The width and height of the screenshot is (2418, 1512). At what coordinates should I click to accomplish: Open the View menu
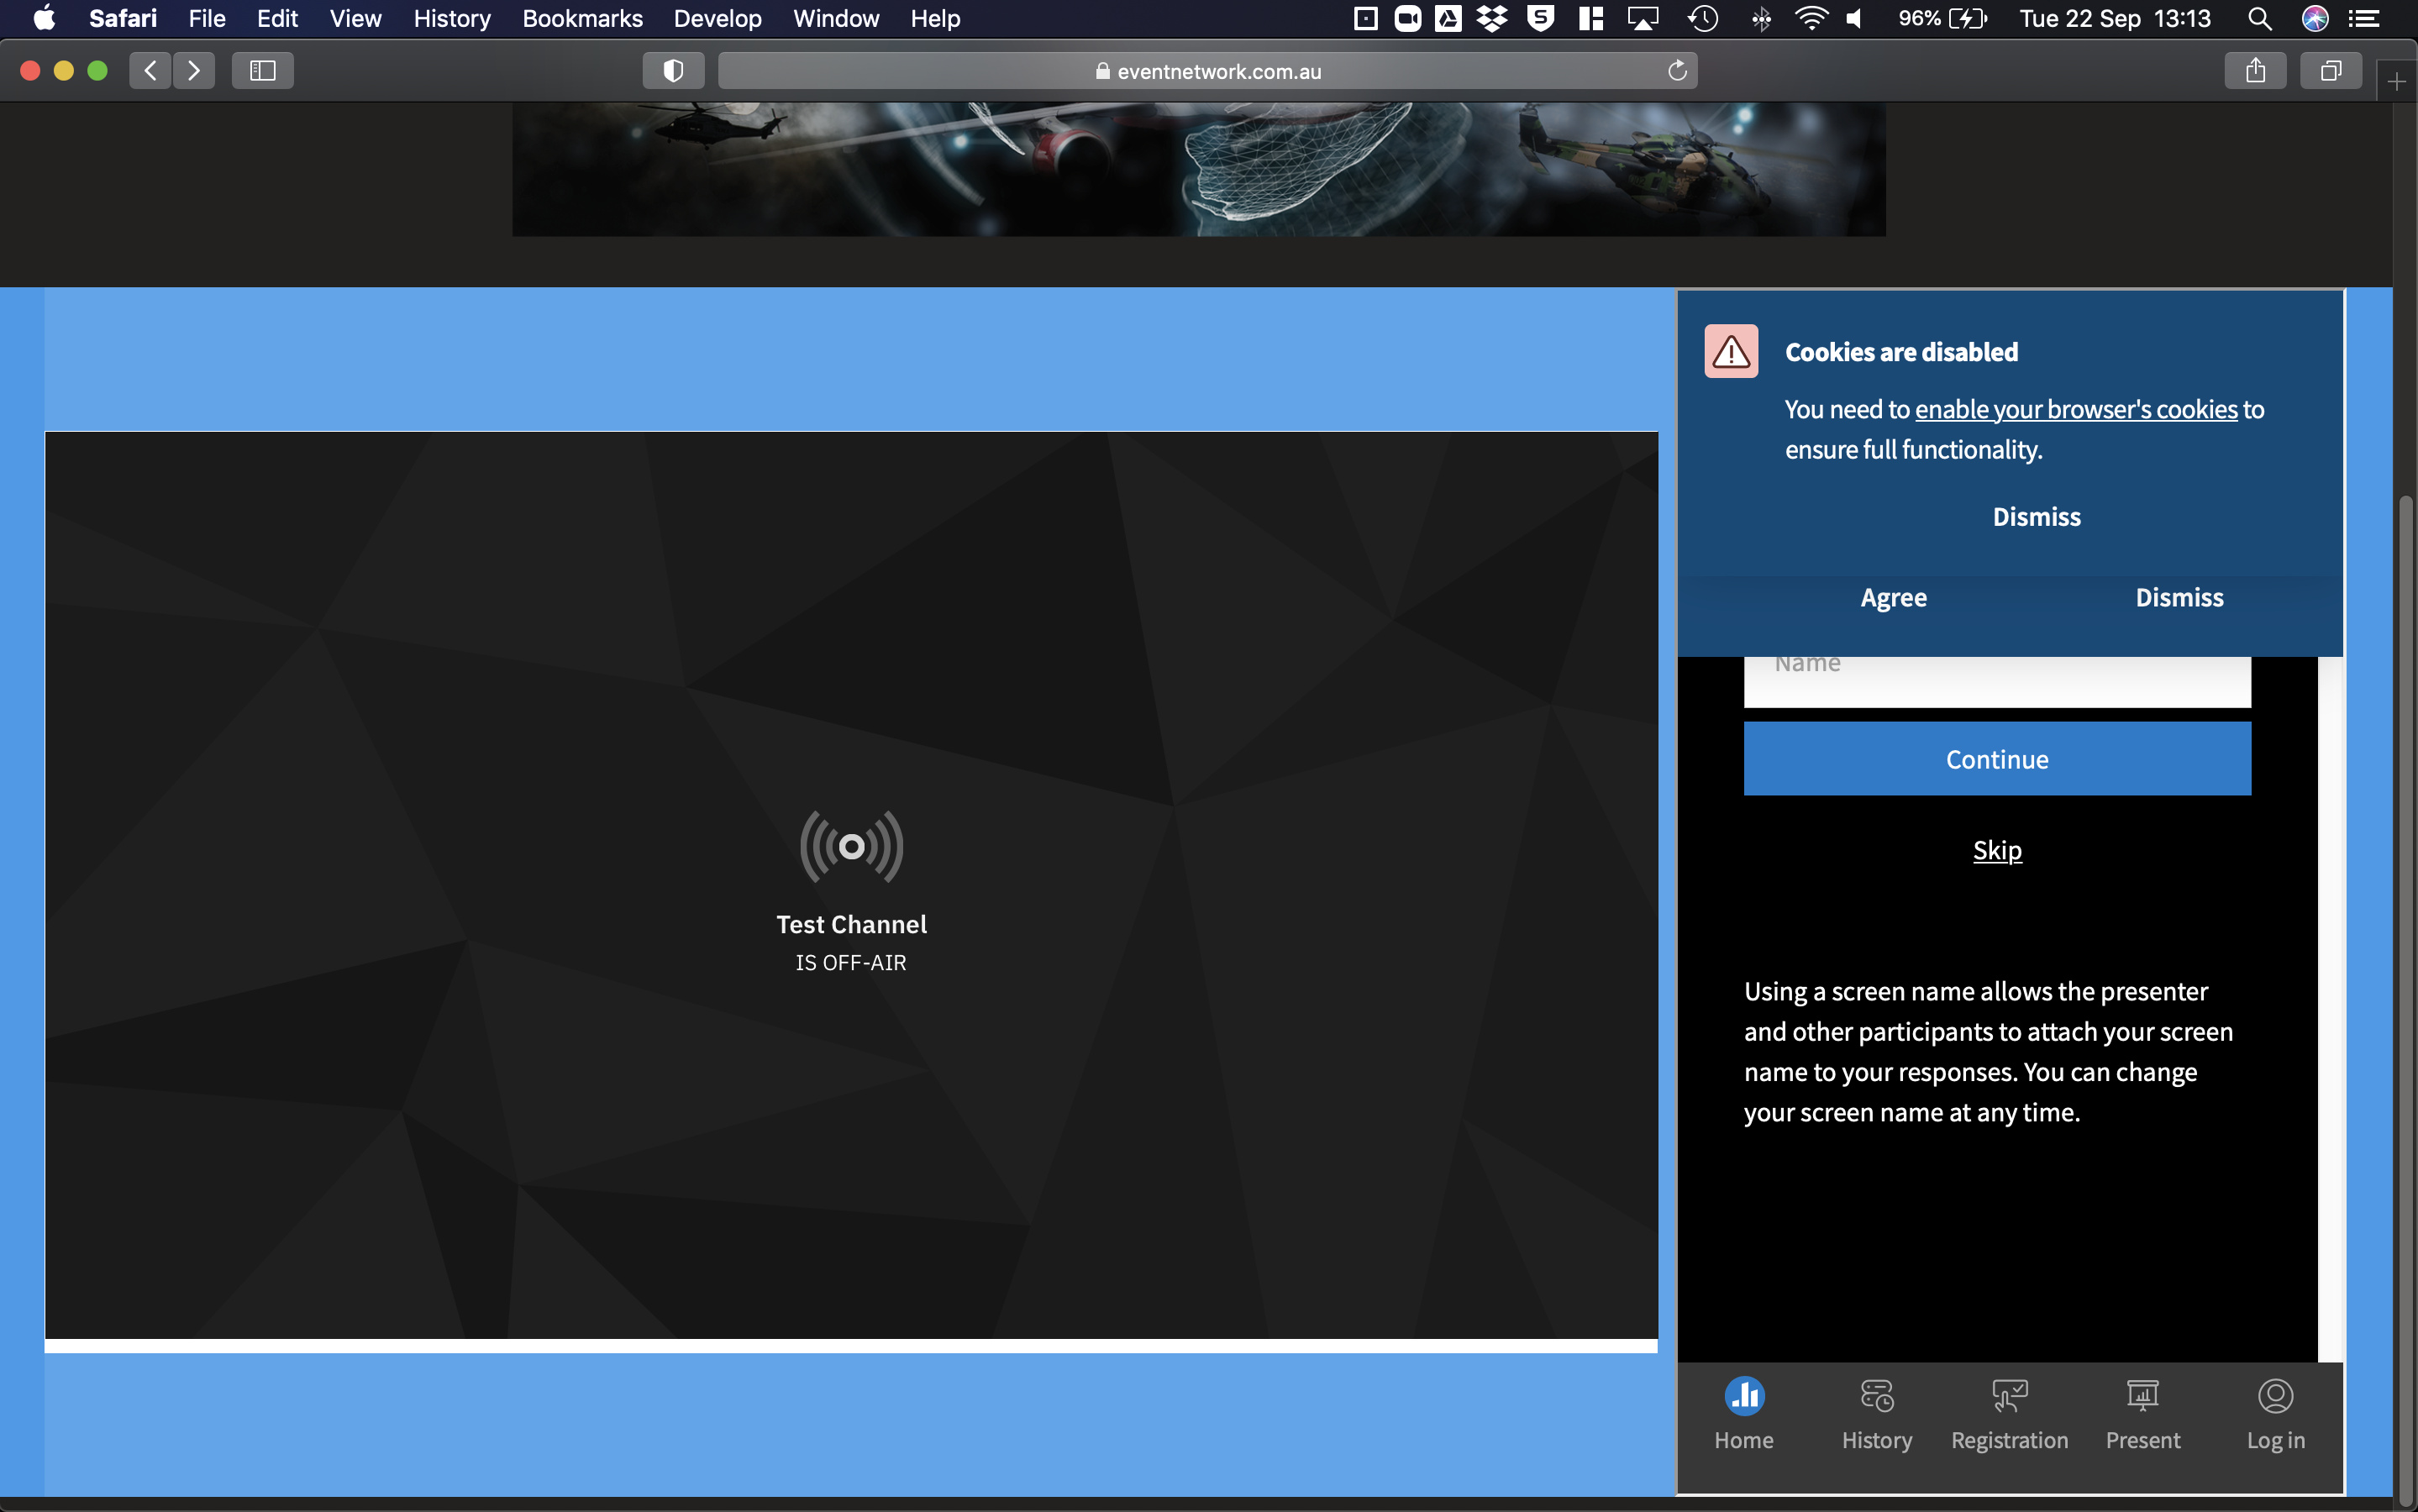[x=355, y=18]
